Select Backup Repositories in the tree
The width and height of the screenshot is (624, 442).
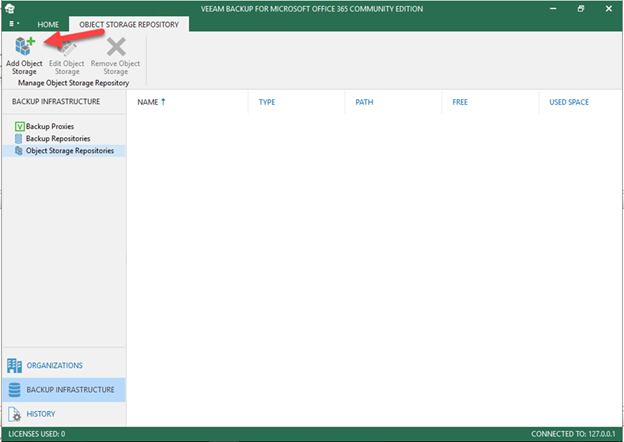pos(58,138)
